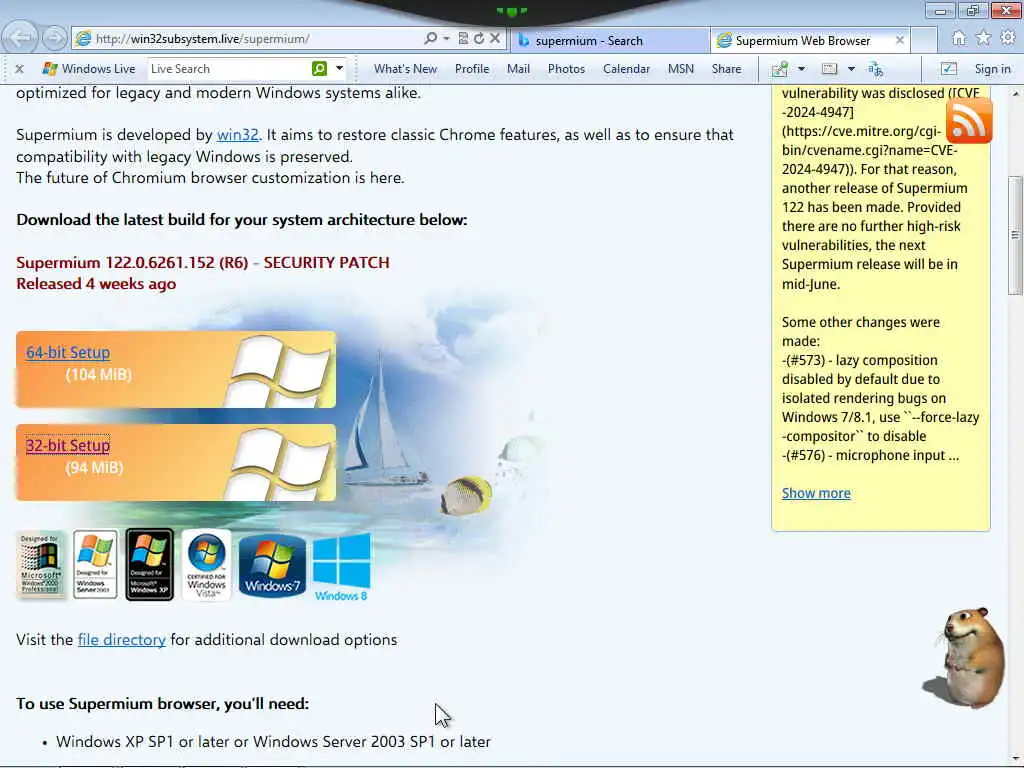This screenshot has height=768, width=1024.
Task: Go to the Home page icon
Action: tap(959, 39)
